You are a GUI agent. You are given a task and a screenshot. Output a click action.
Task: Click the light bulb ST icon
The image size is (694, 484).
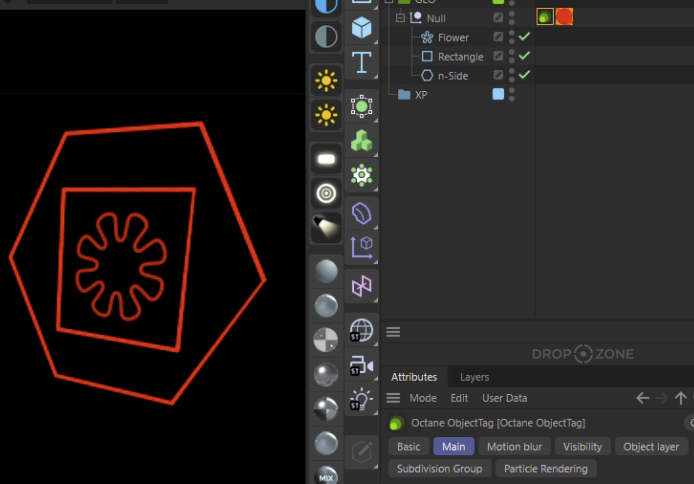click(x=362, y=399)
